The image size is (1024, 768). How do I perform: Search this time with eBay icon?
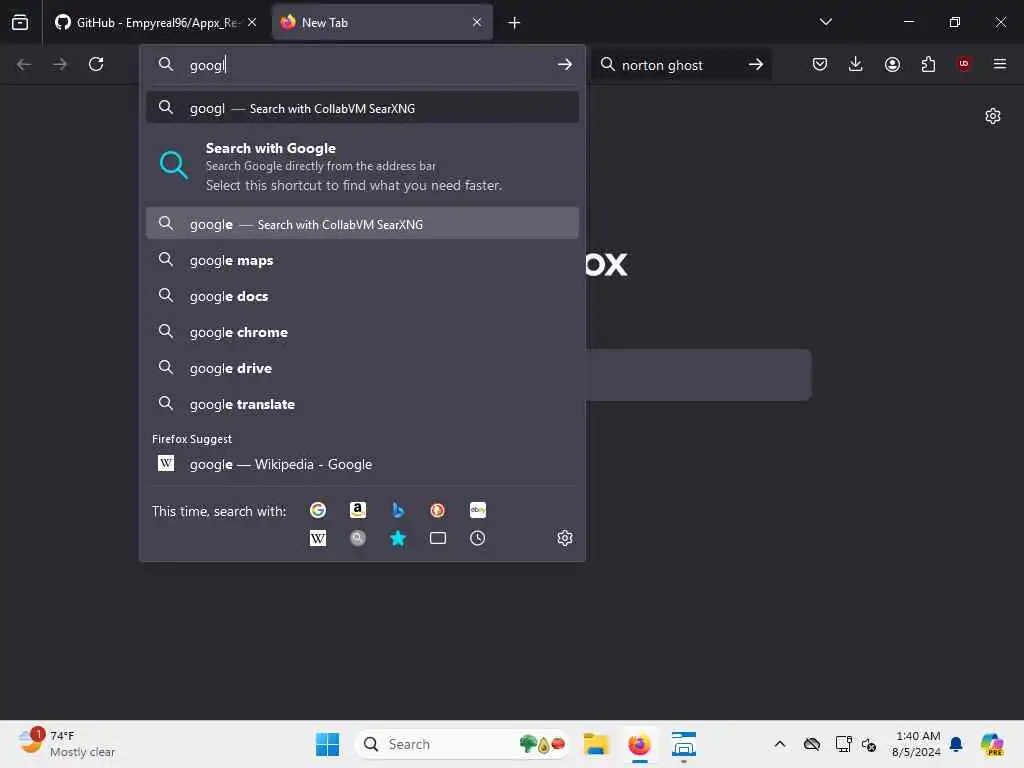(x=477, y=510)
